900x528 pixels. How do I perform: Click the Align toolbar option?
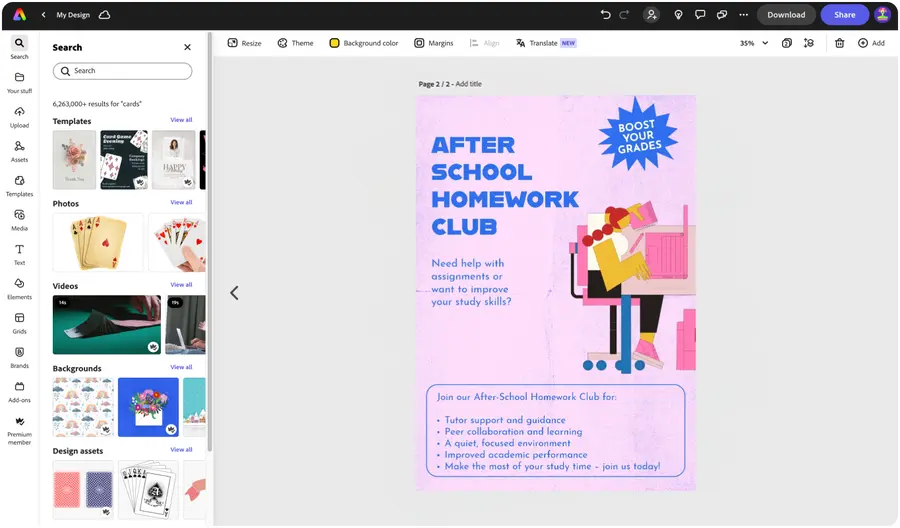(x=484, y=43)
